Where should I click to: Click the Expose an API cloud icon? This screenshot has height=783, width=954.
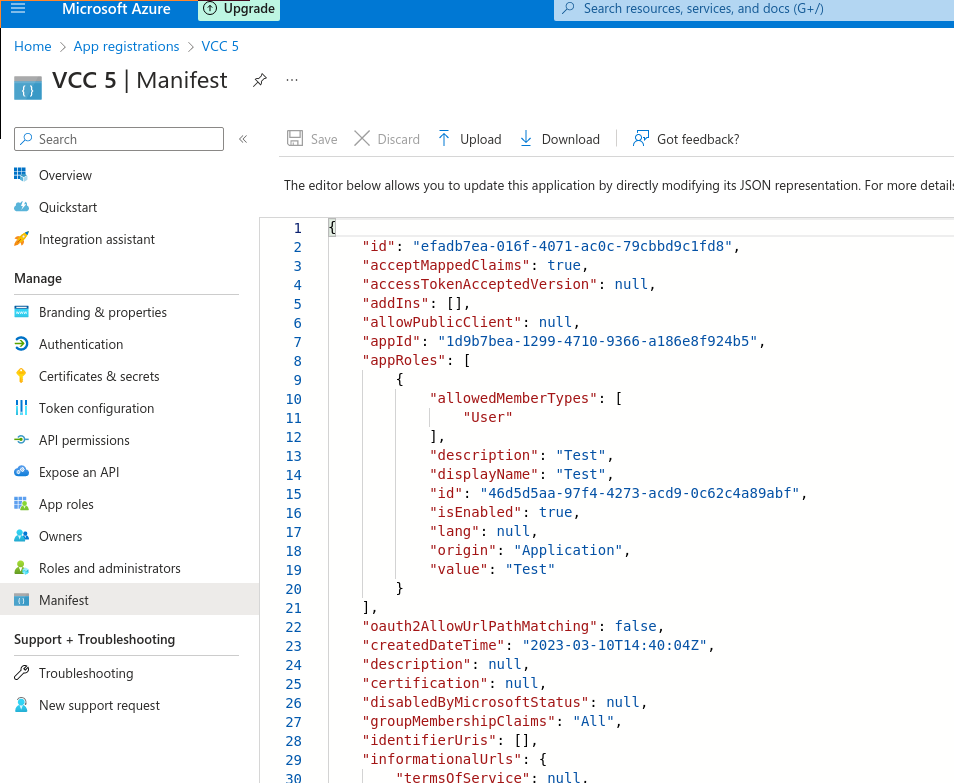pyautogui.click(x=21, y=472)
